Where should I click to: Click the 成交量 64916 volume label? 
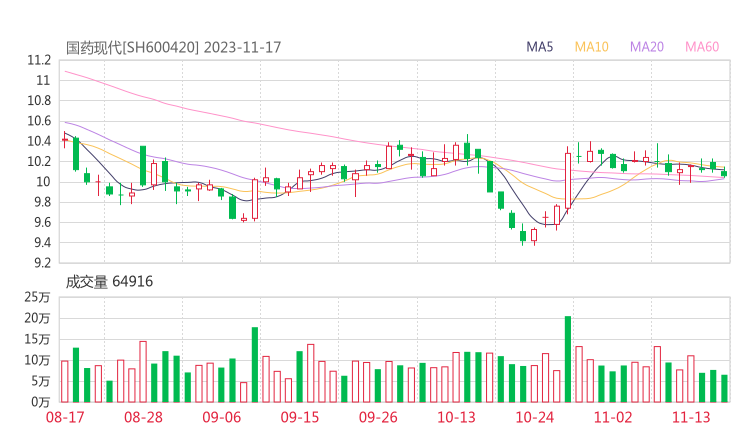click(x=109, y=282)
